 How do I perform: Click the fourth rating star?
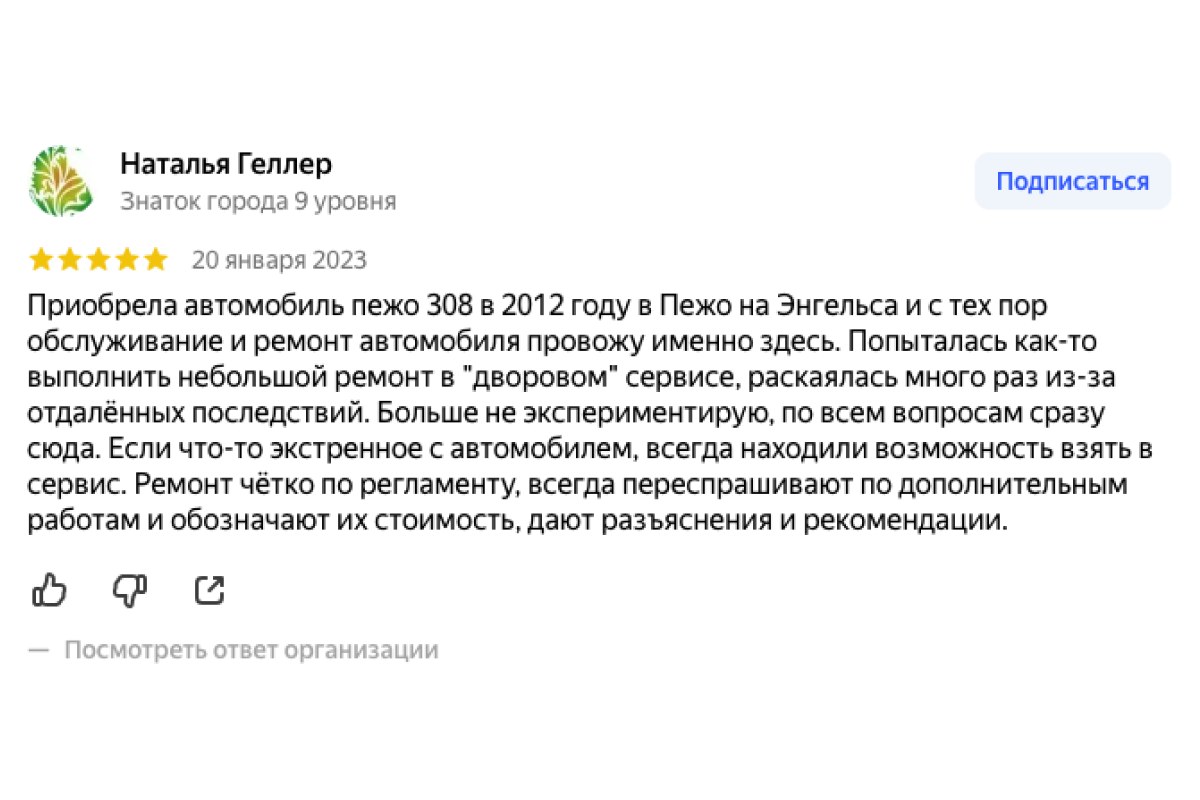click(127, 261)
